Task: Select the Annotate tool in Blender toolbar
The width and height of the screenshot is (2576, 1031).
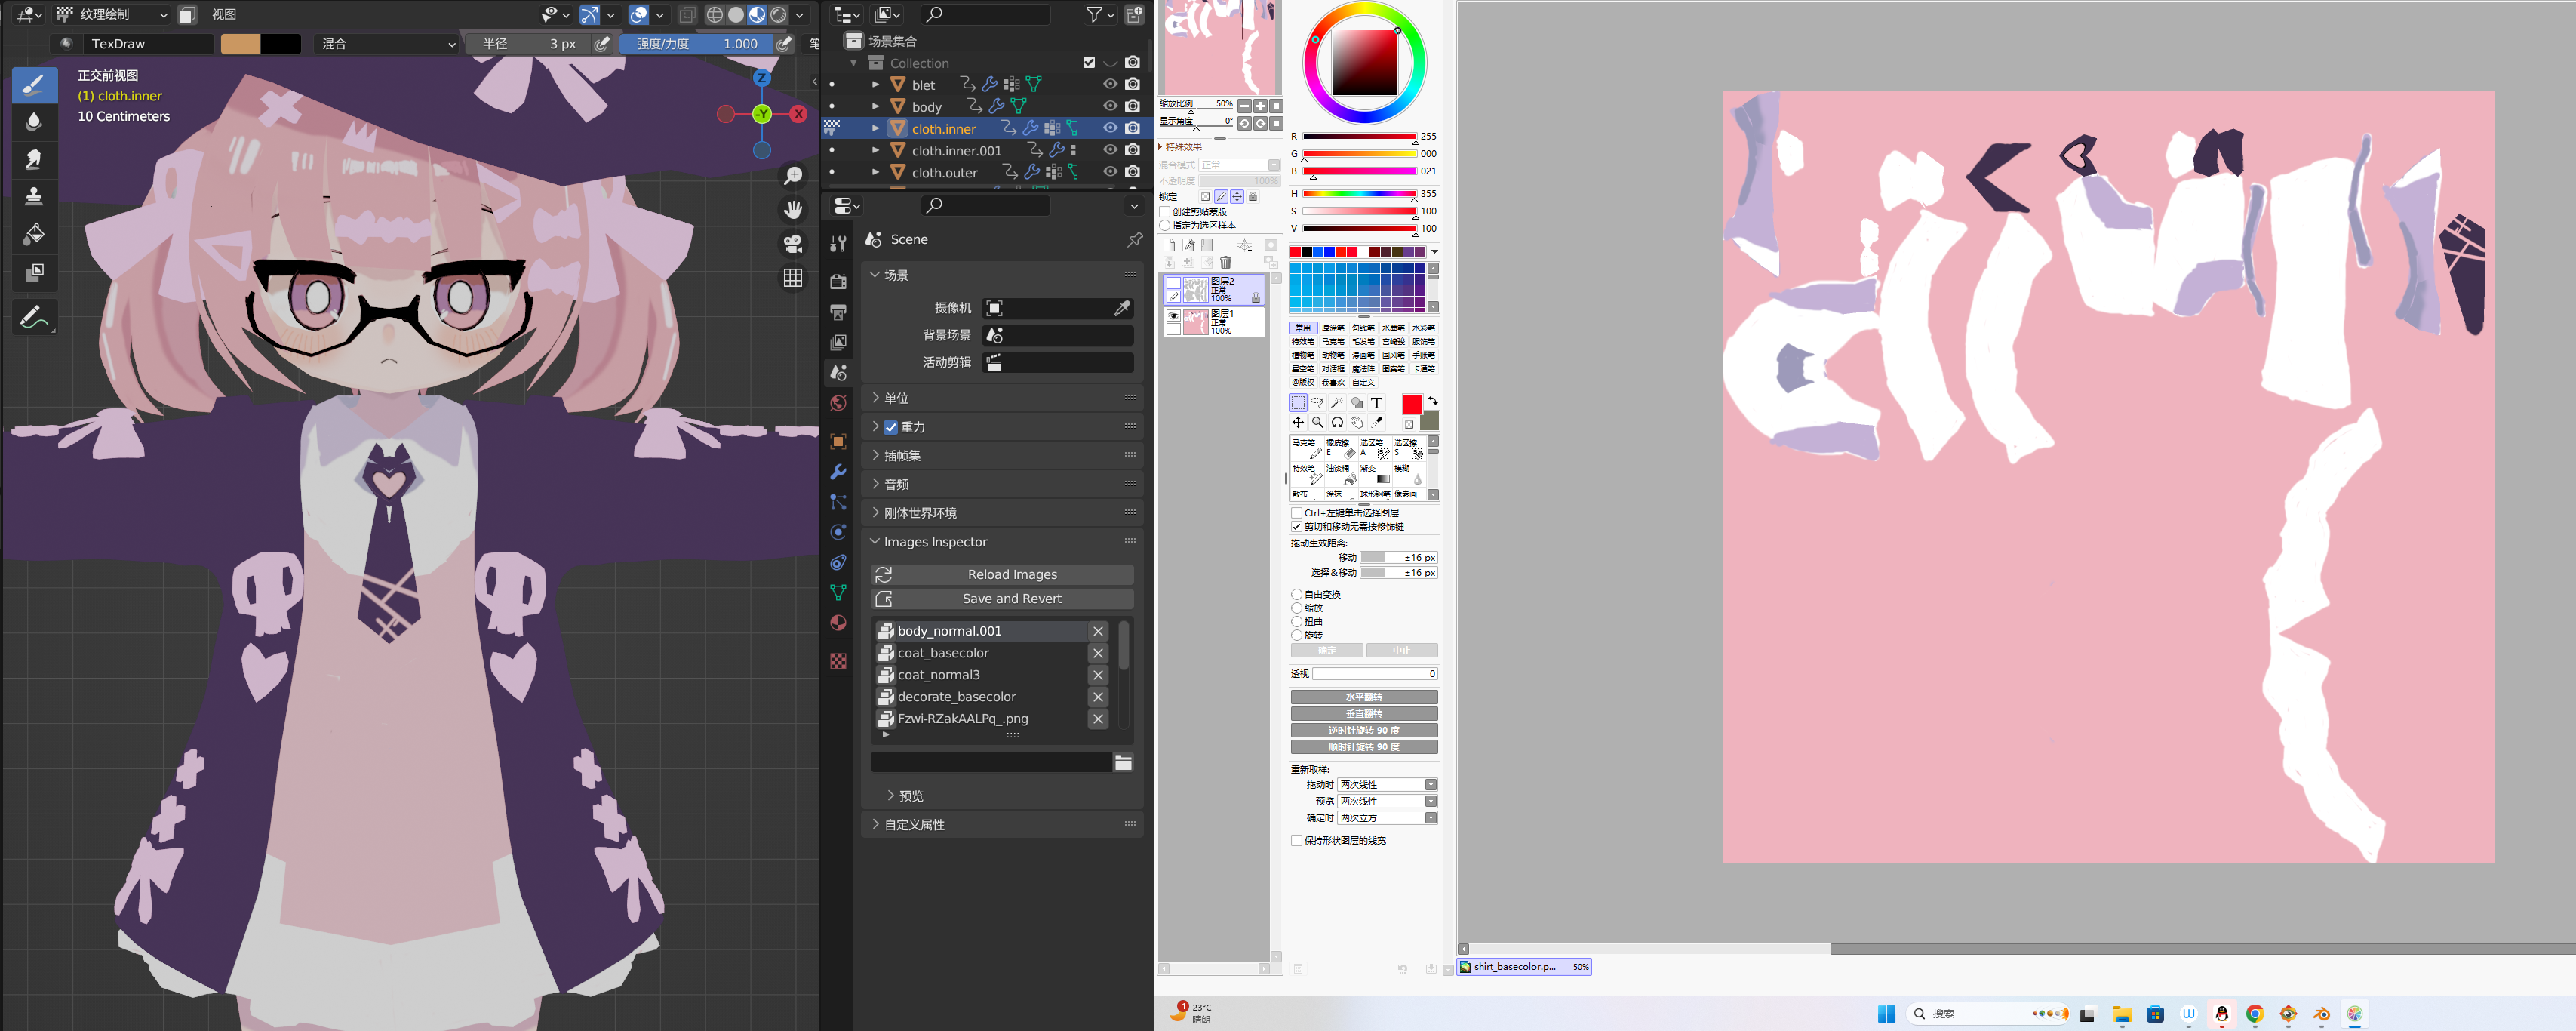Action: coord(34,317)
